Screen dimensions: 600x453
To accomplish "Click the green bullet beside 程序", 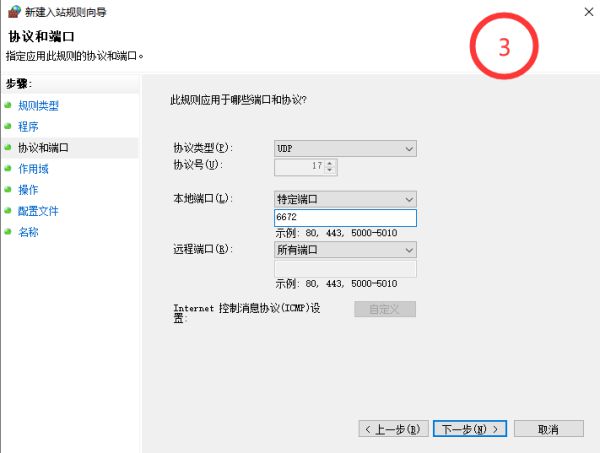I will point(8,126).
